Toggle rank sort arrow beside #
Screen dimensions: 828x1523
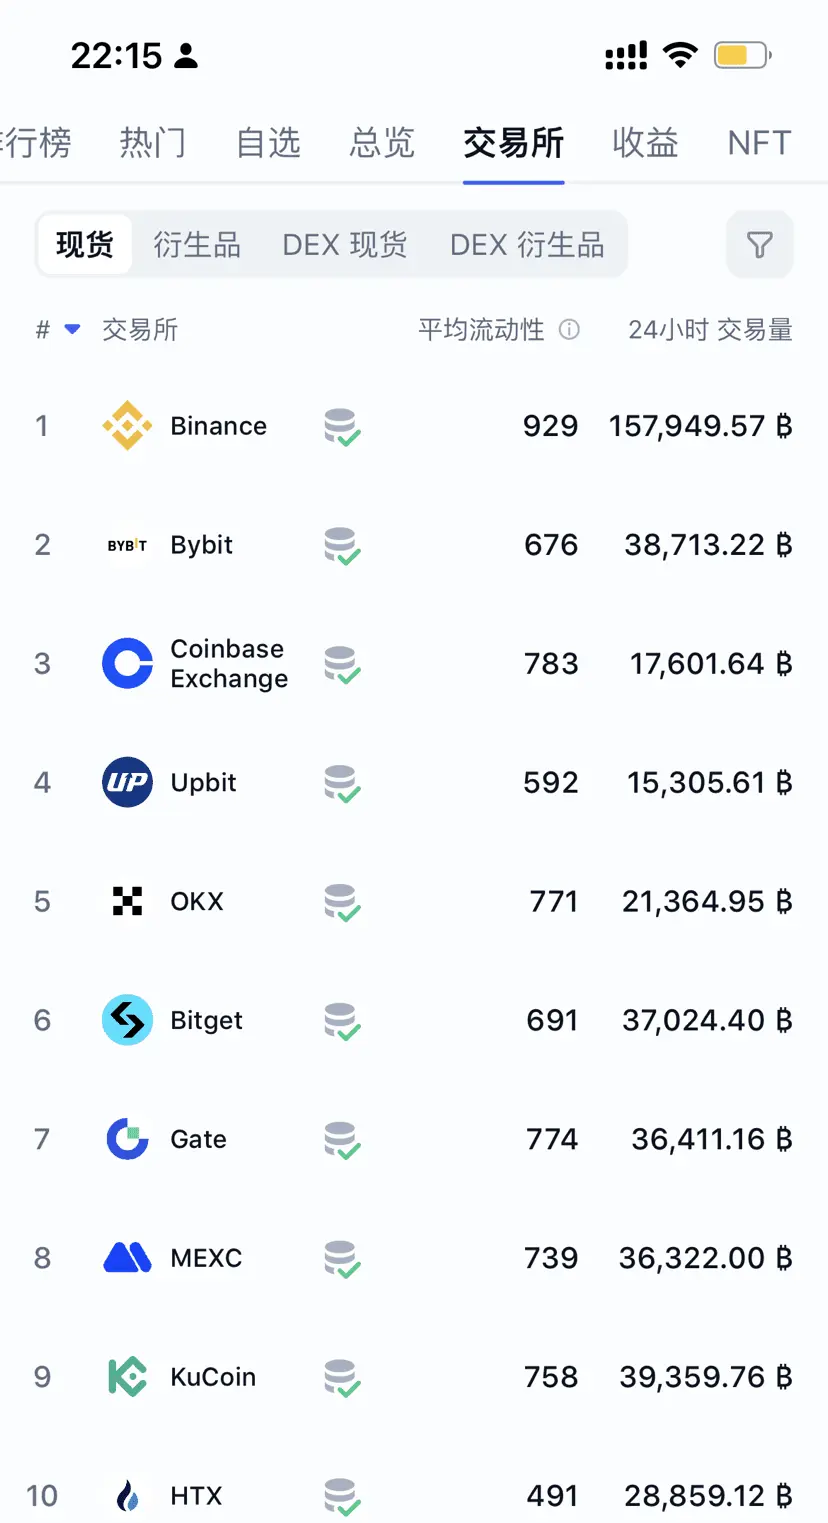72,329
